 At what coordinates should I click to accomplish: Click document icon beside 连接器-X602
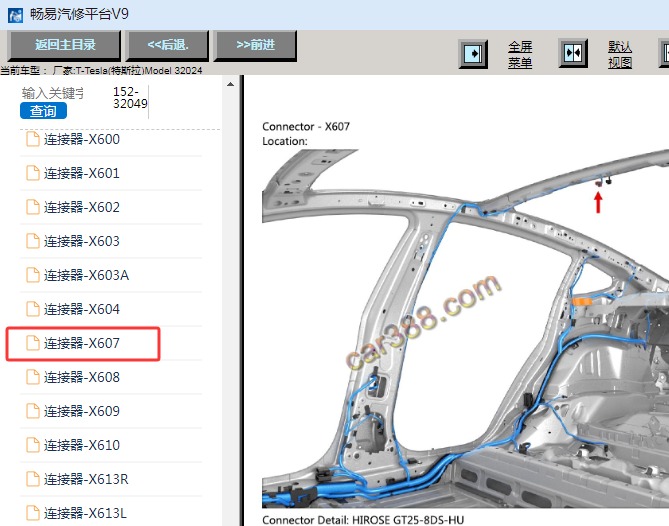[33, 207]
